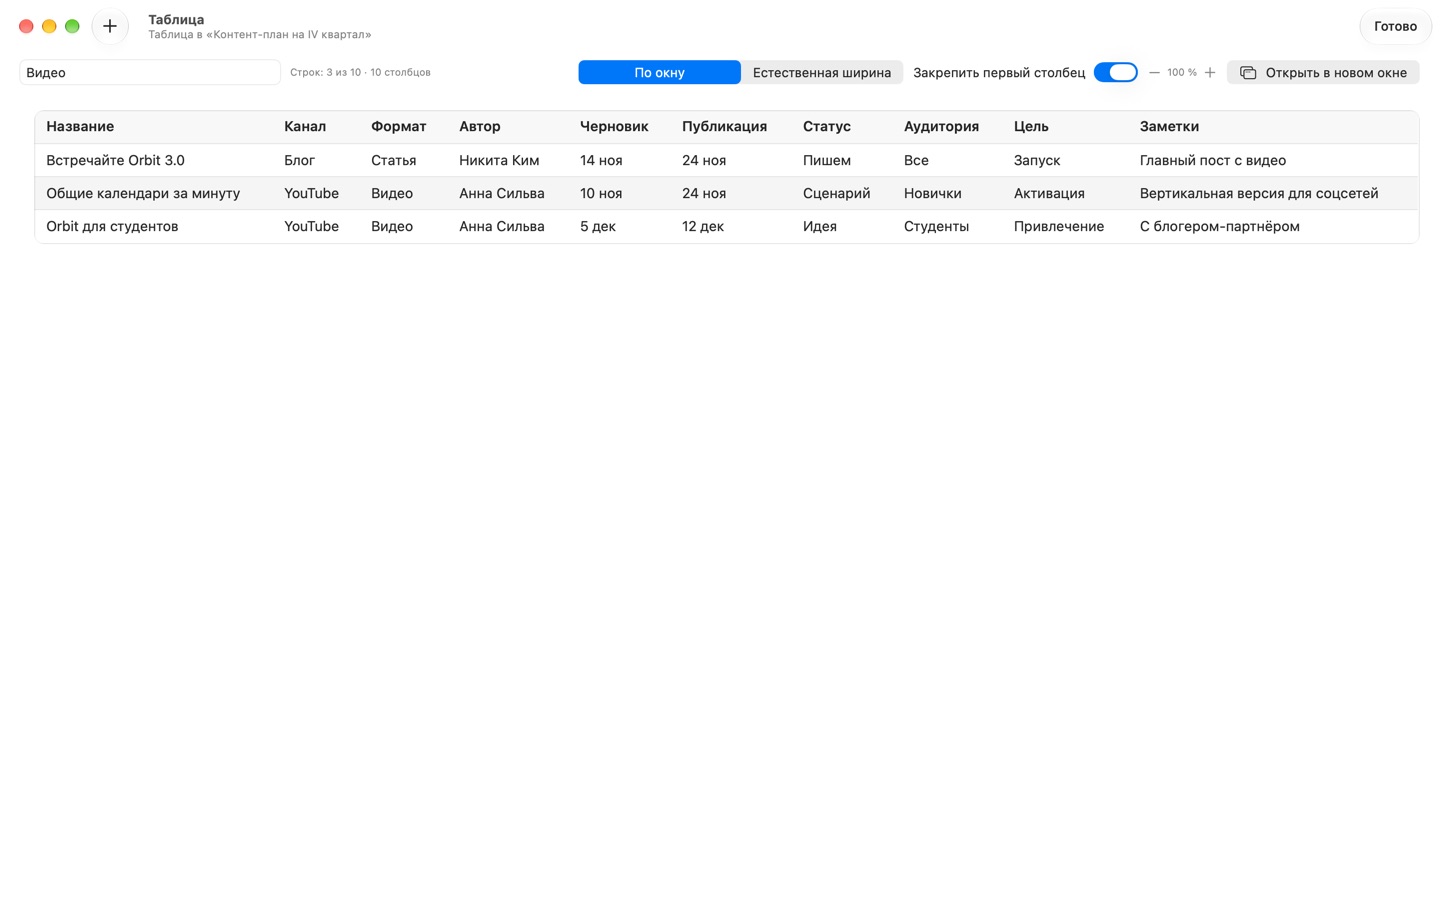The height and width of the screenshot is (900, 1440).
Task: Click the Идея status cell
Action: click(x=820, y=226)
